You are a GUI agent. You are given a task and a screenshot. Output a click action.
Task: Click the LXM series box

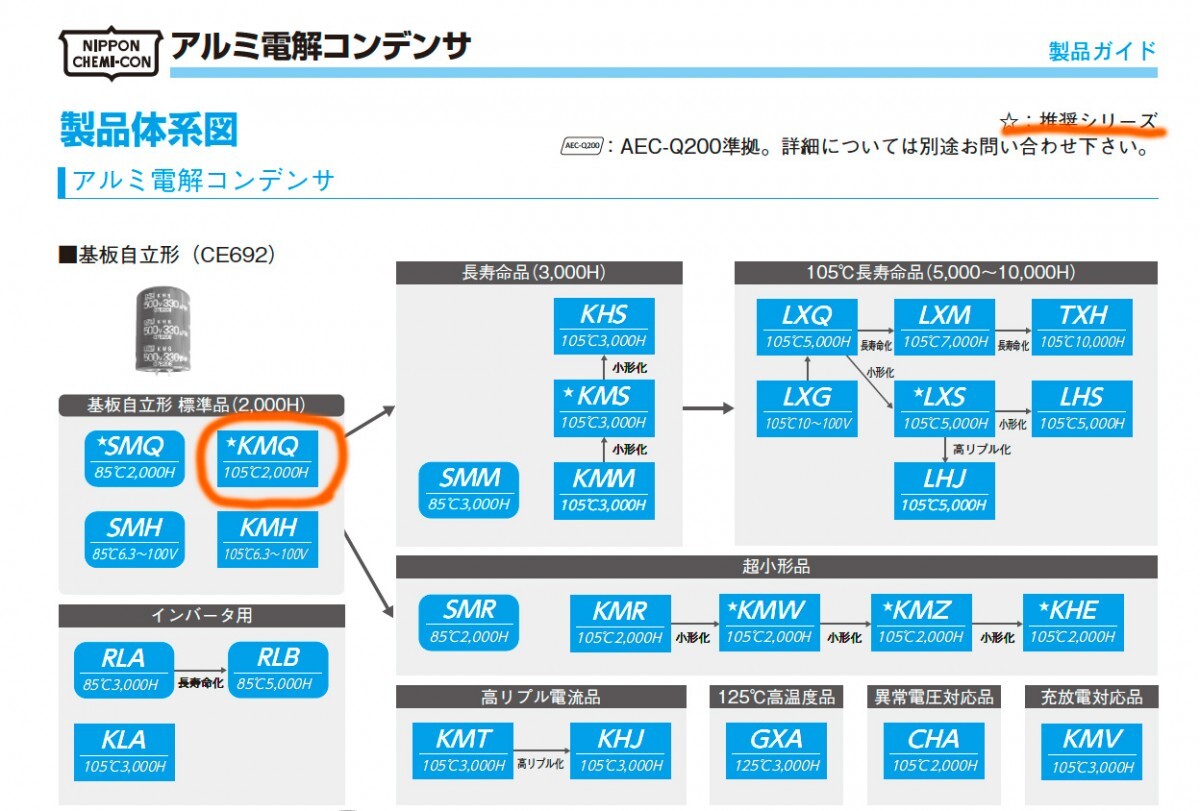(945, 326)
